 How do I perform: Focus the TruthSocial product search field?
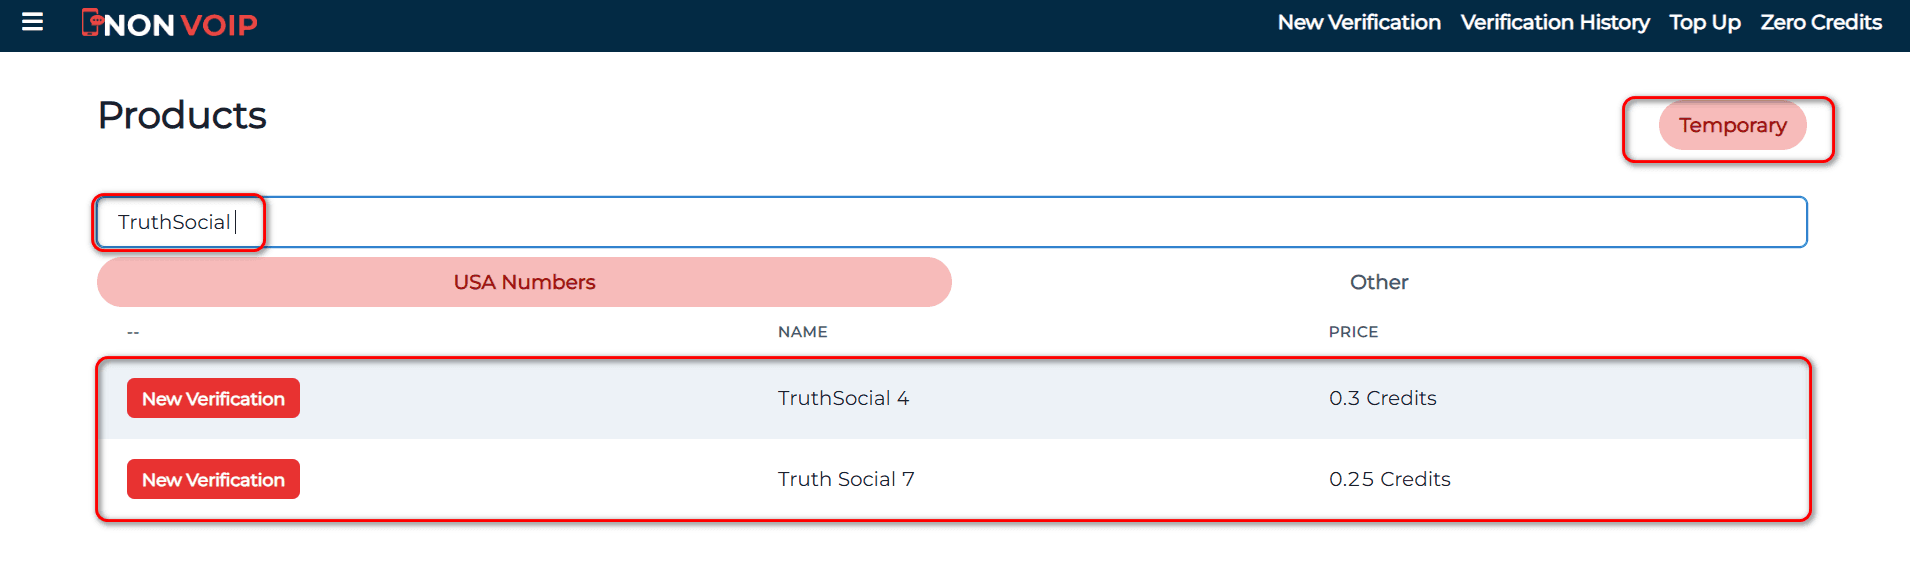[x=952, y=222]
